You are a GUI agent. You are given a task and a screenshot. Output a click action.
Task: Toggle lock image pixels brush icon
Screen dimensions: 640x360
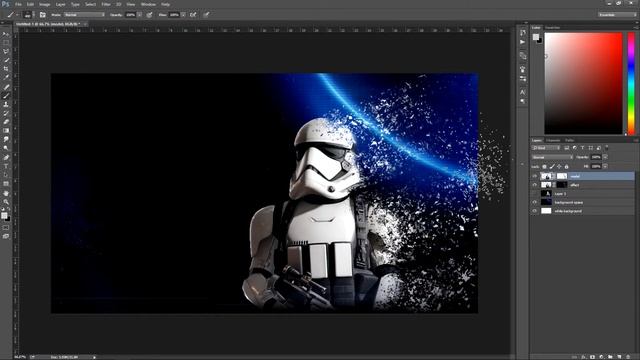tap(552, 167)
